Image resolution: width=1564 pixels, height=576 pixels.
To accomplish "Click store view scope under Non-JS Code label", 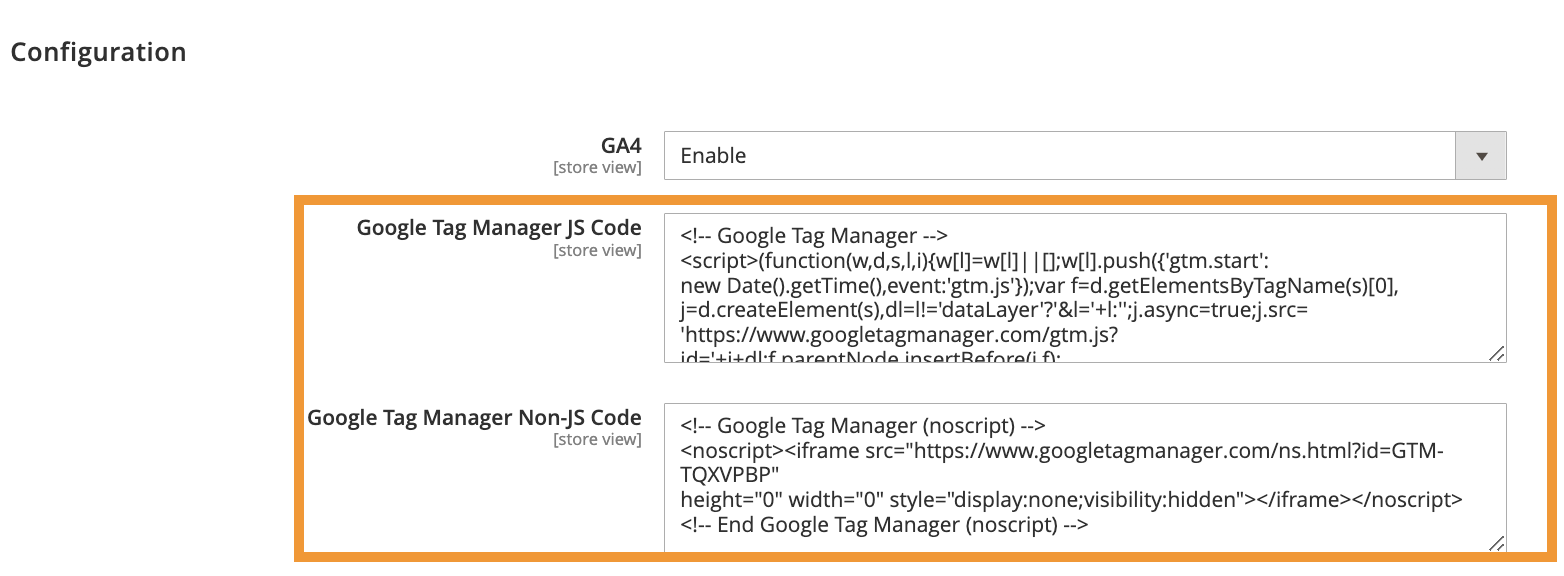I will tap(597, 440).
